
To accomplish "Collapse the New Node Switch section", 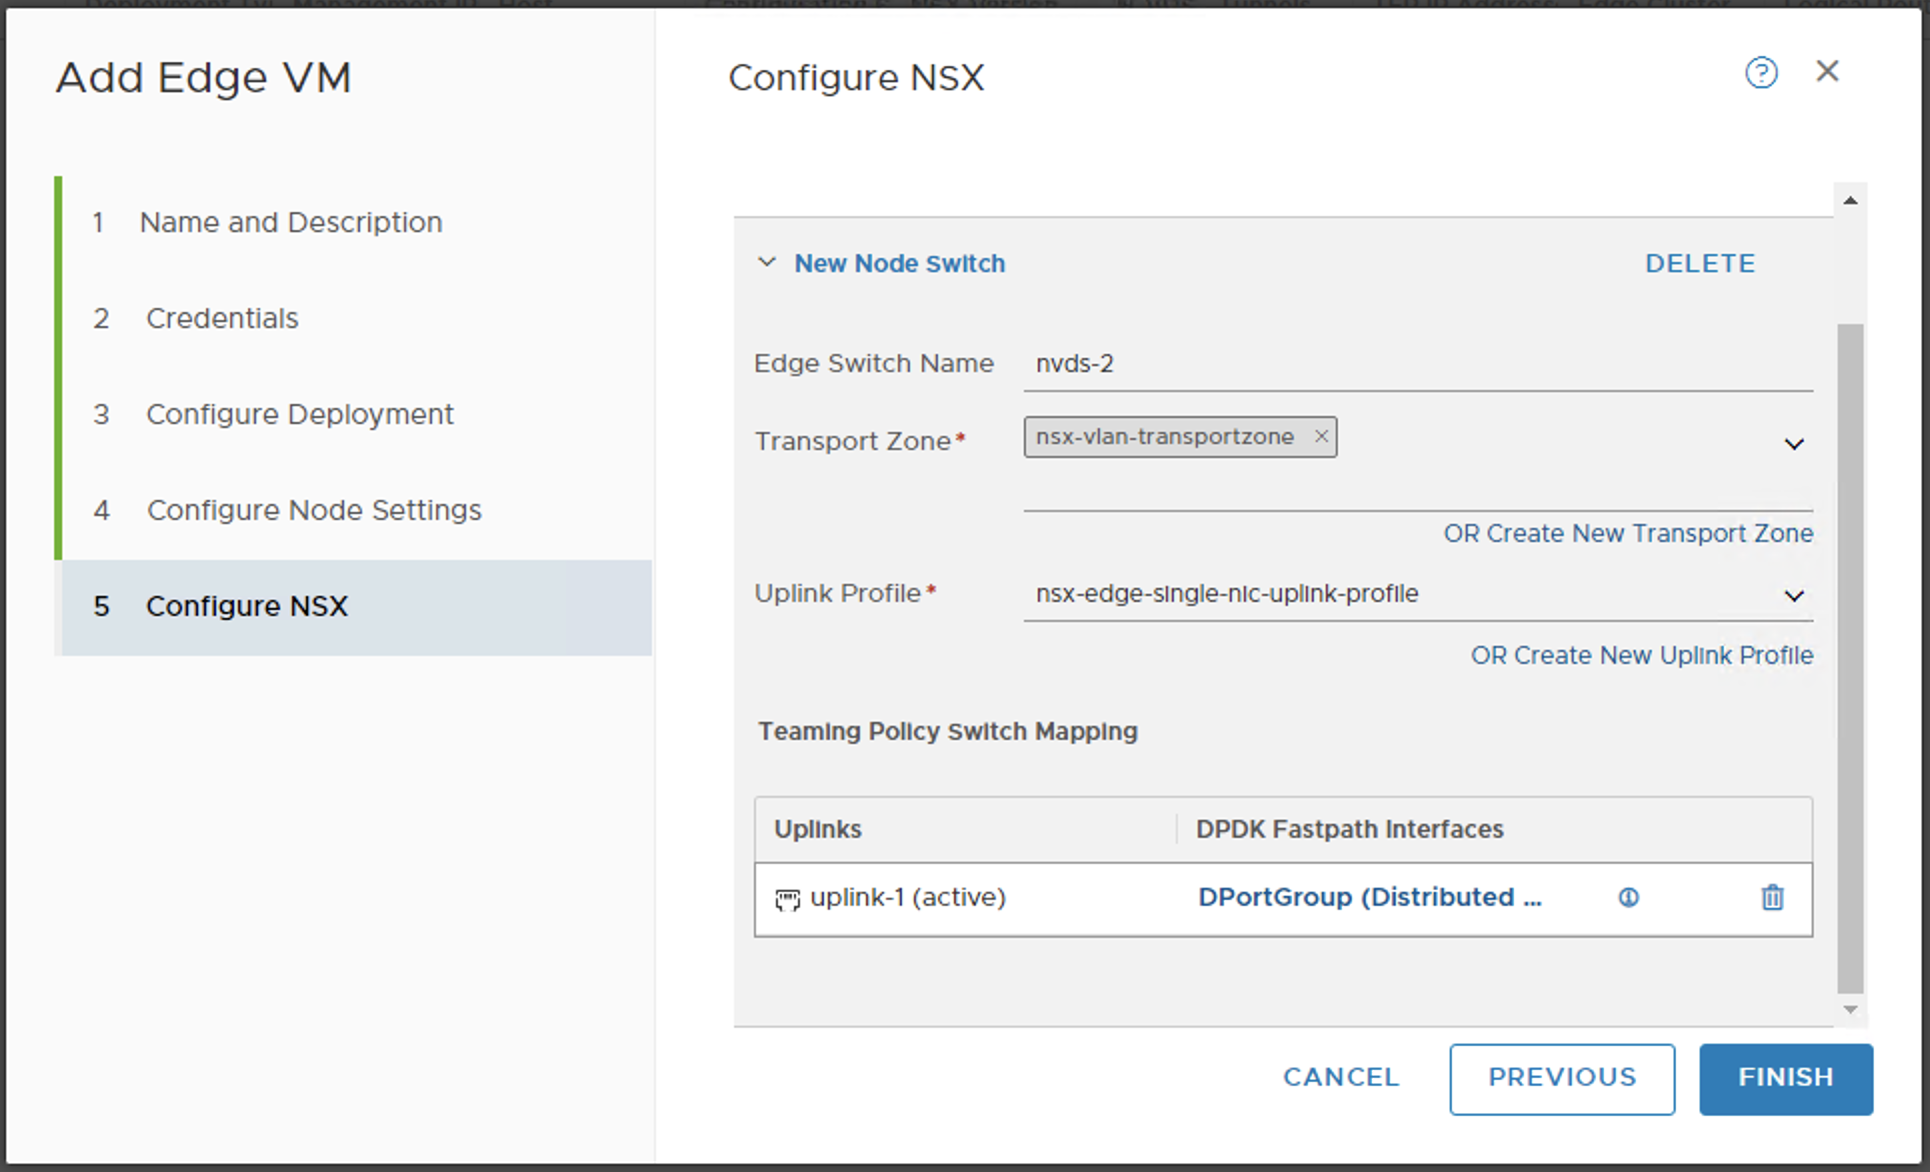I will pos(767,262).
